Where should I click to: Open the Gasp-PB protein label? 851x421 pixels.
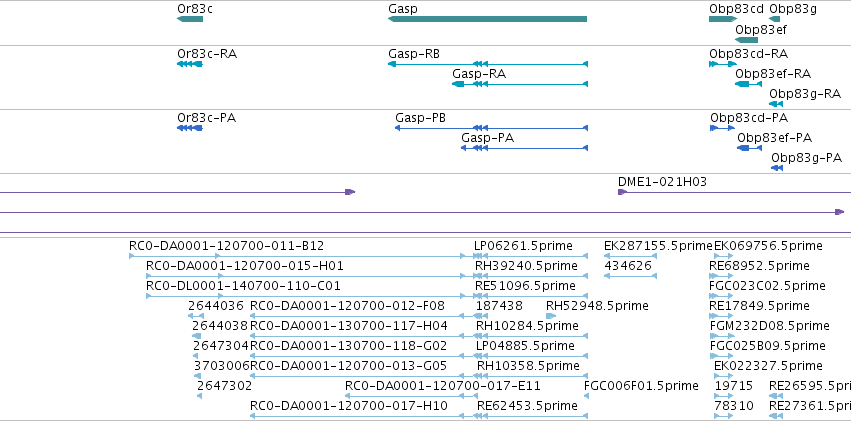[x=421, y=118]
